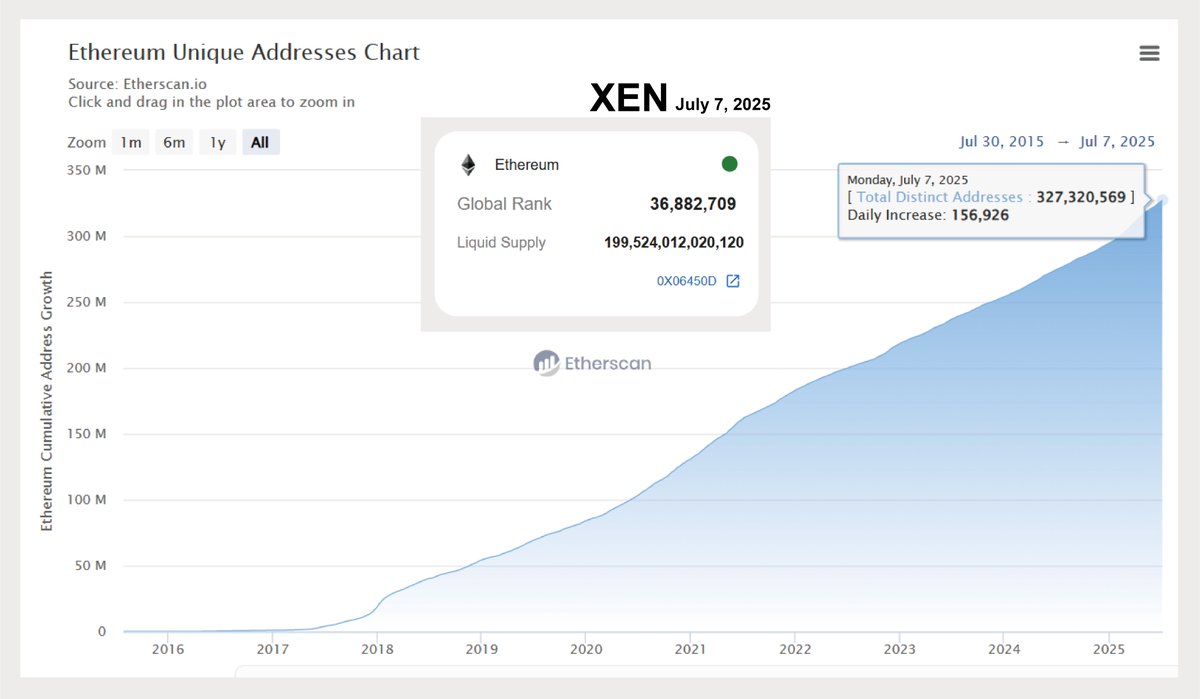
Task: Click the Ethereum diamond logo in card
Action: pyautogui.click(x=468, y=165)
